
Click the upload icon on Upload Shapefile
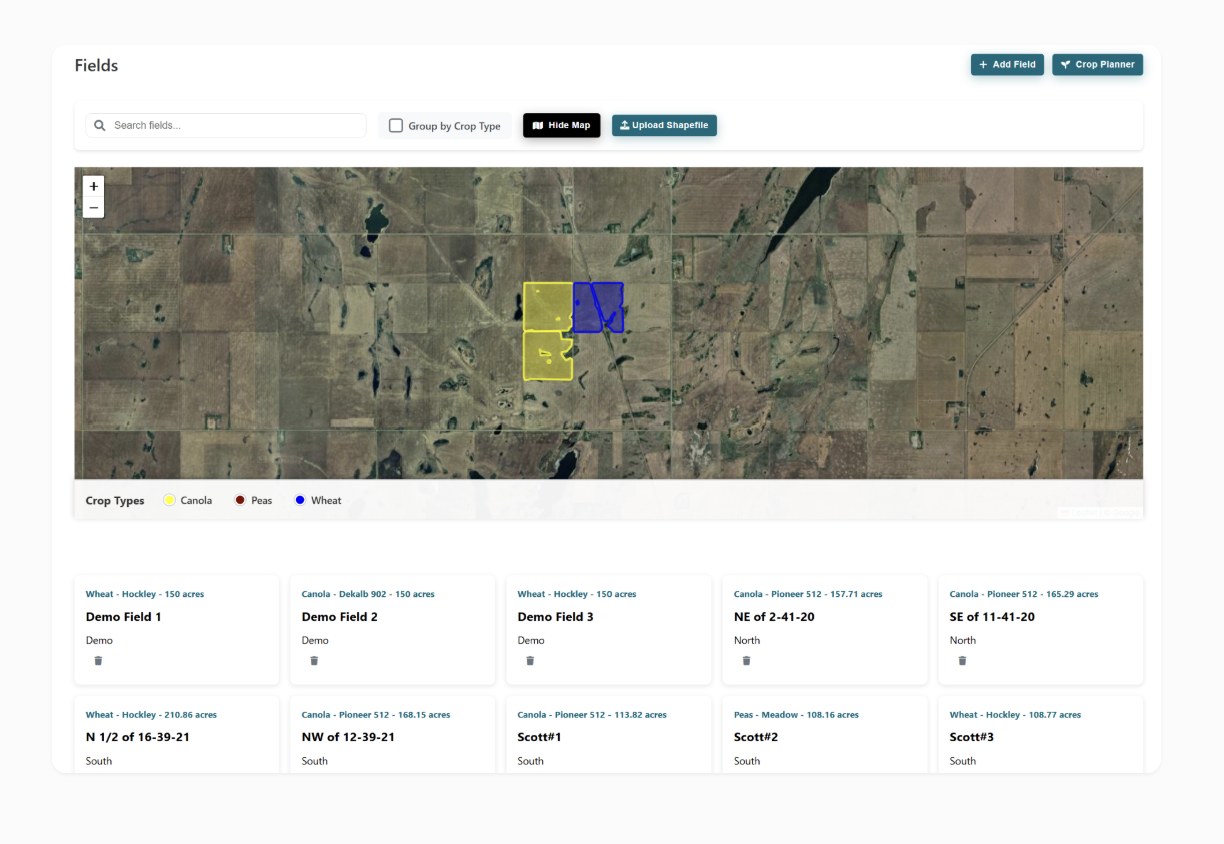[625, 125]
